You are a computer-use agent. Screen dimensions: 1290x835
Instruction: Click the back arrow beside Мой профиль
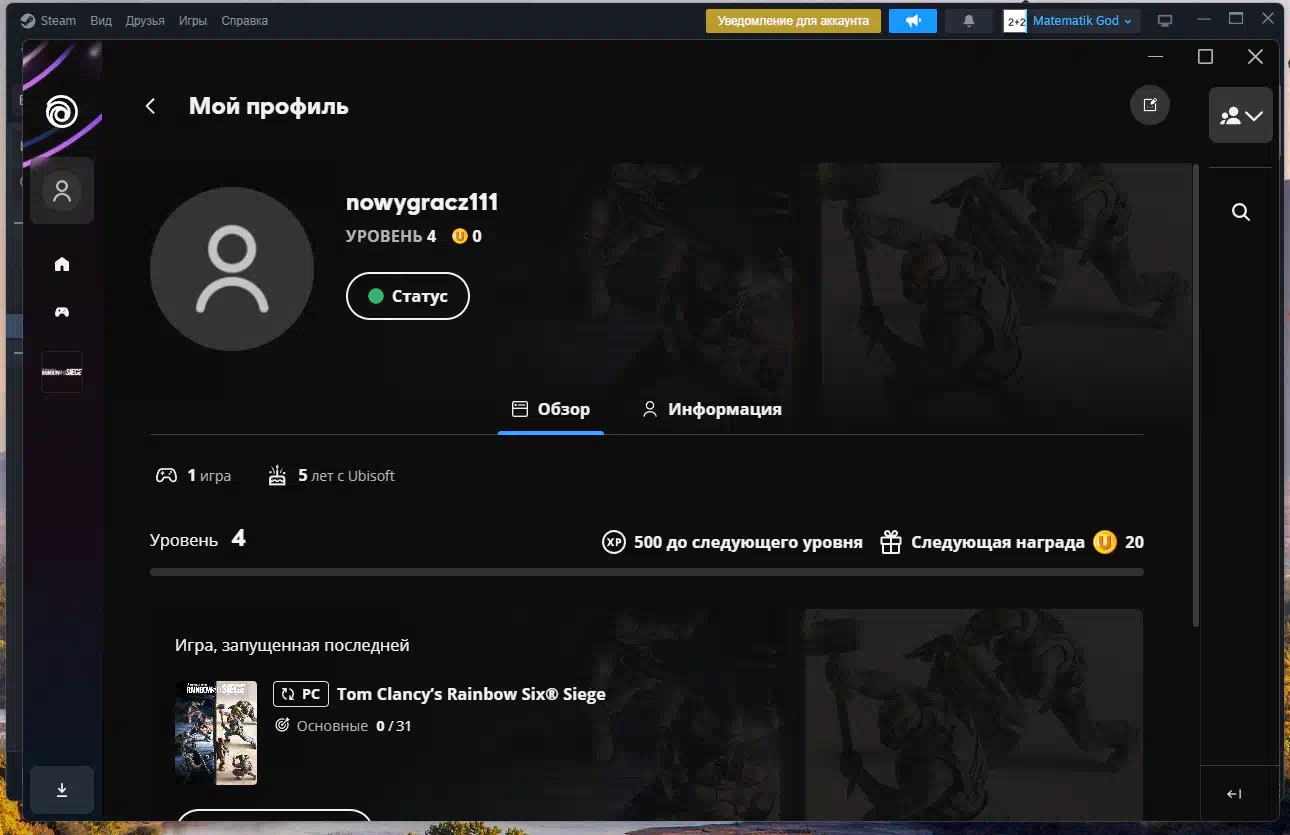[151, 106]
